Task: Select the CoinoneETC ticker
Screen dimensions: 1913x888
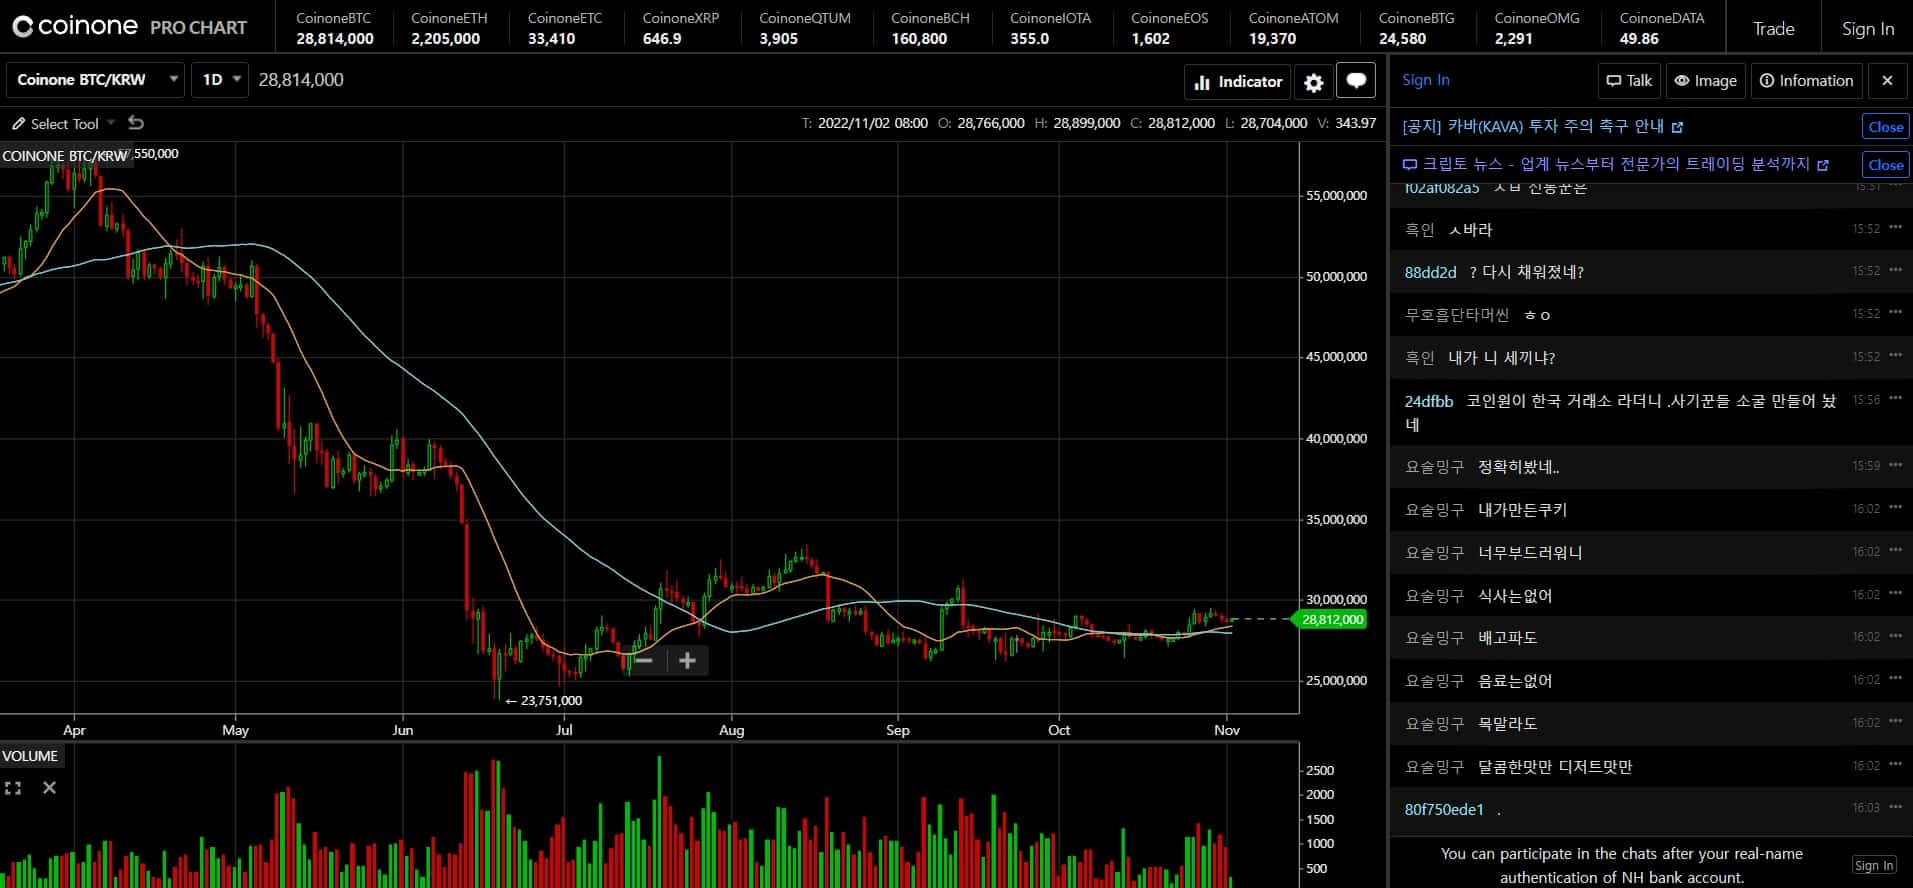Action: pyautogui.click(x=564, y=29)
